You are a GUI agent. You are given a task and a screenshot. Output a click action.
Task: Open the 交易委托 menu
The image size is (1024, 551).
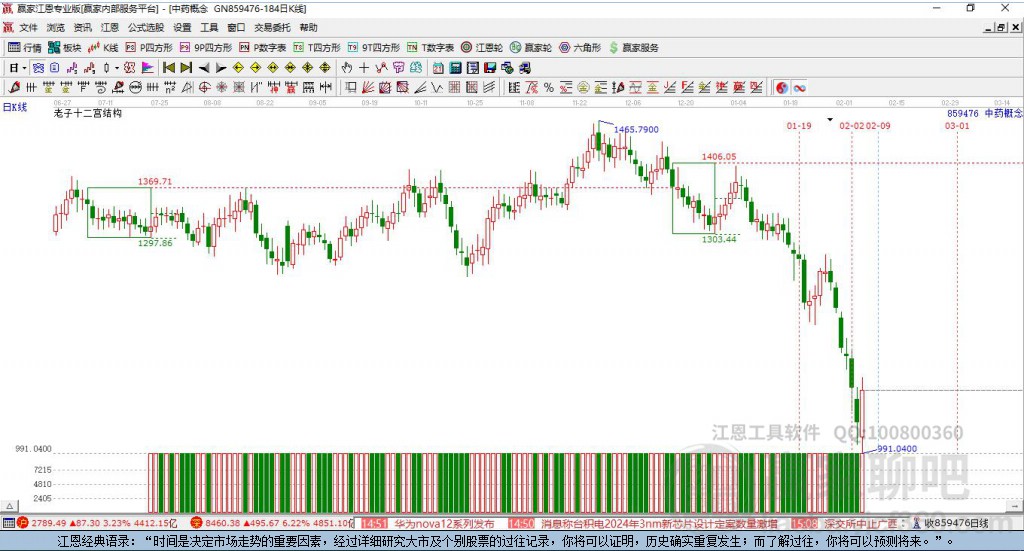pyautogui.click(x=272, y=28)
